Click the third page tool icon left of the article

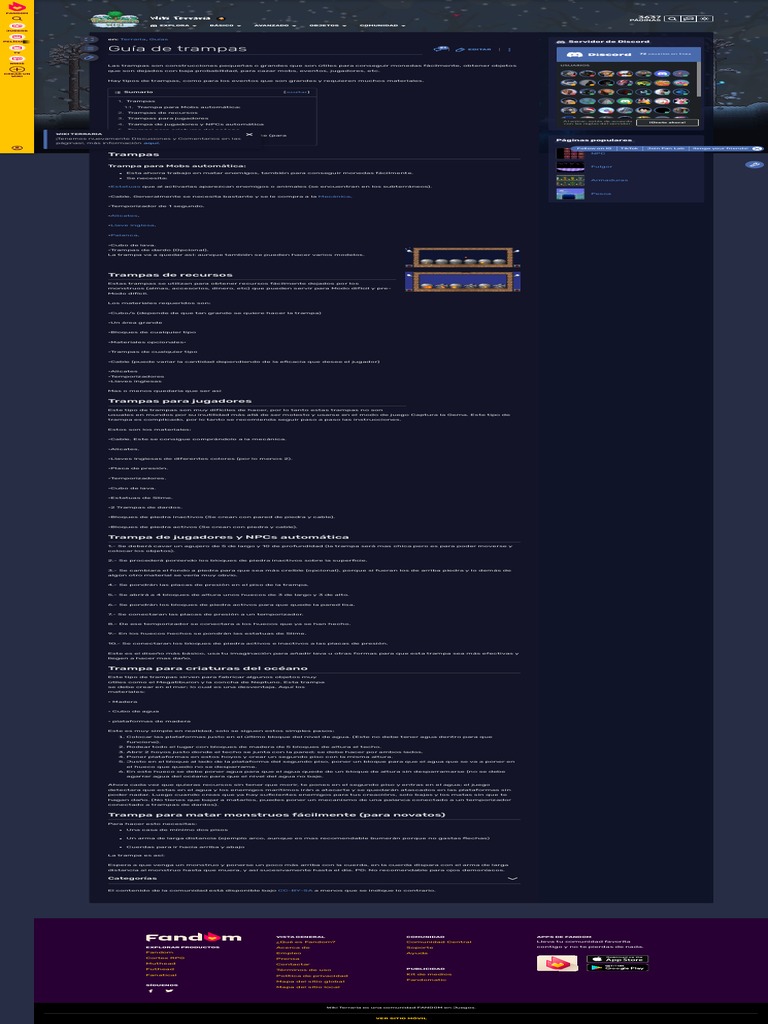tap(91, 57)
